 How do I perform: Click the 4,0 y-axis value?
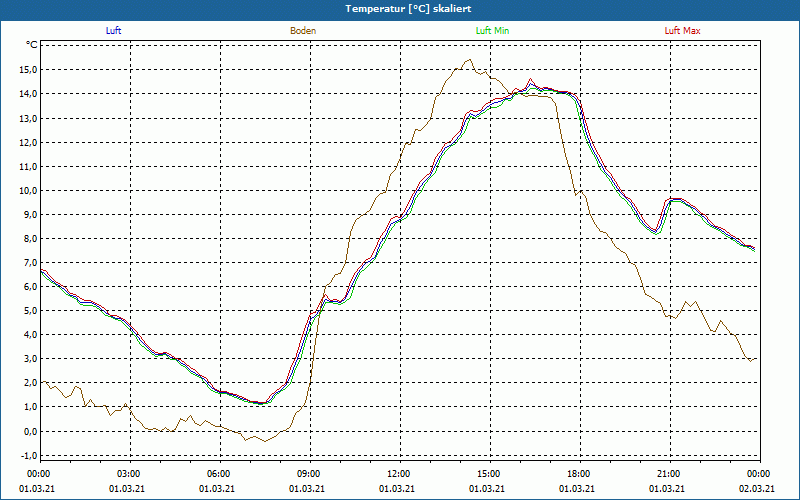(31, 334)
